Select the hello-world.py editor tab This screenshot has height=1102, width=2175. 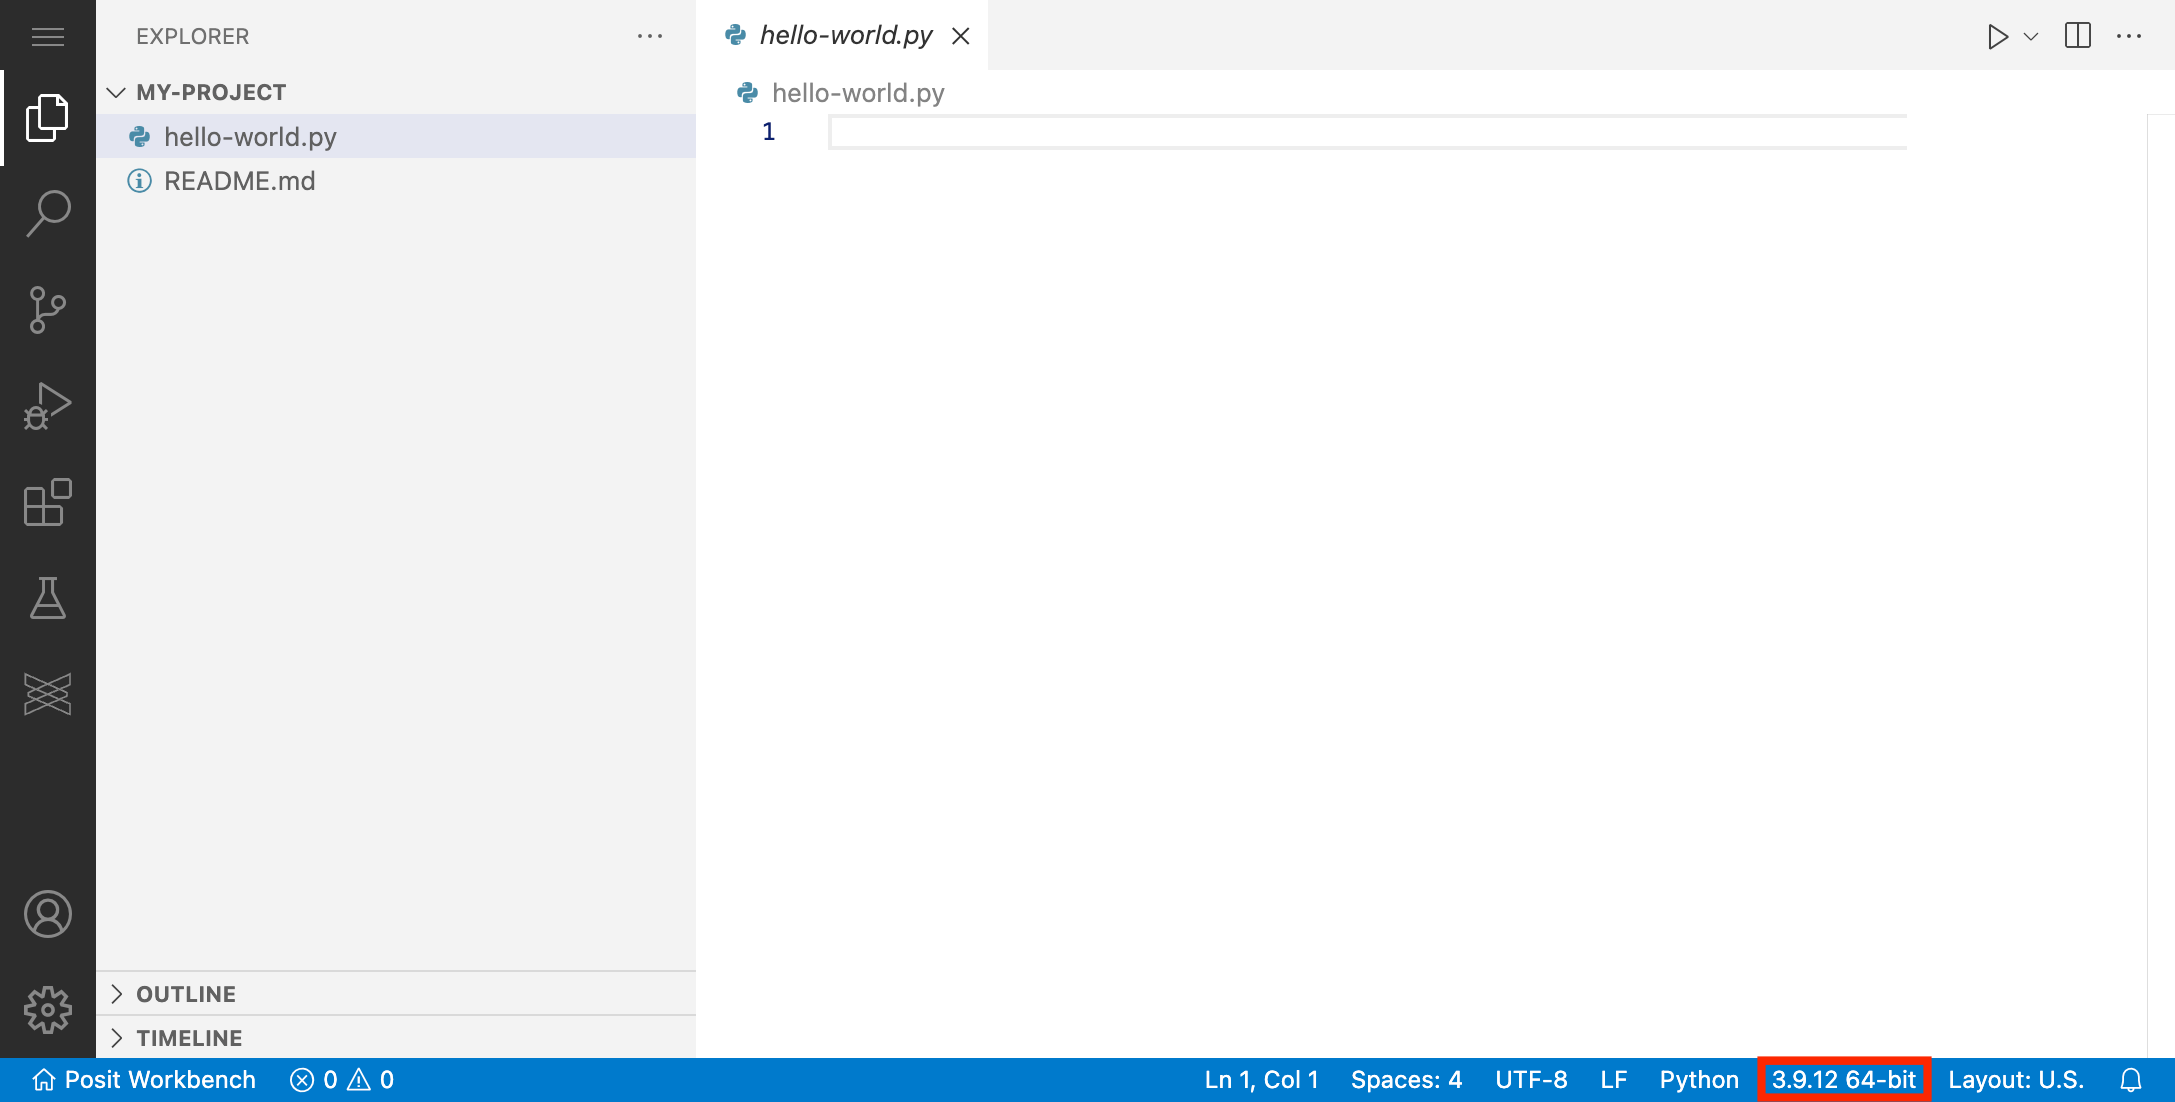click(x=845, y=34)
